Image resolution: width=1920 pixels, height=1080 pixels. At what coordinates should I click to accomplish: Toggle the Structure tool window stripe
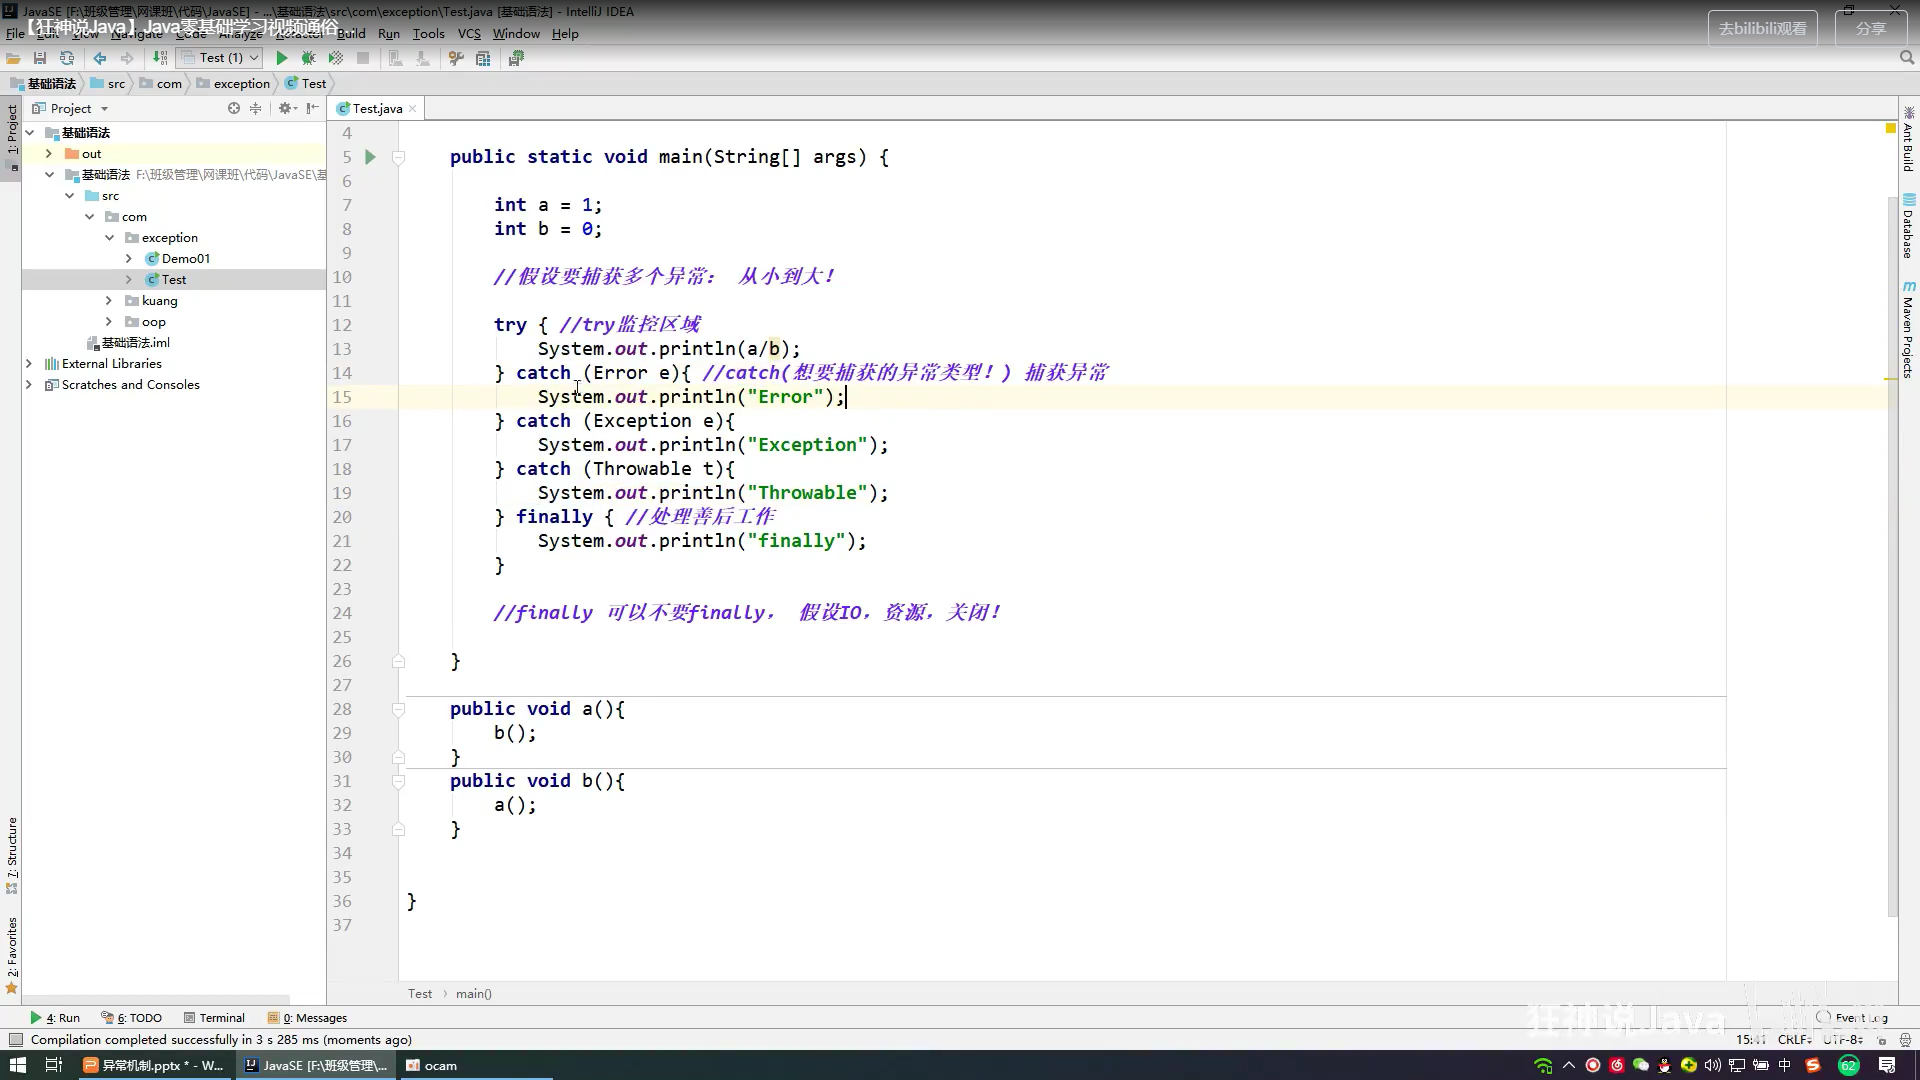pos(12,852)
